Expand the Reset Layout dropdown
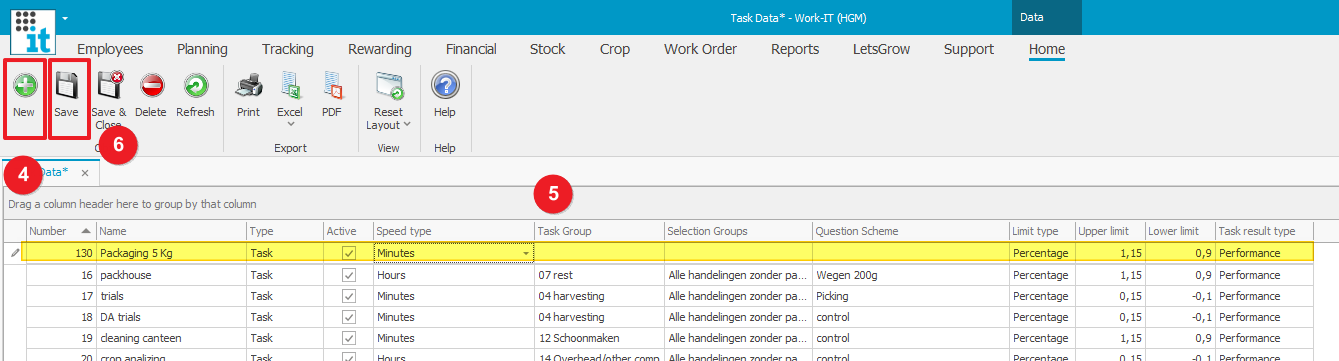Viewport: 1339px width, 361px height. [408, 125]
